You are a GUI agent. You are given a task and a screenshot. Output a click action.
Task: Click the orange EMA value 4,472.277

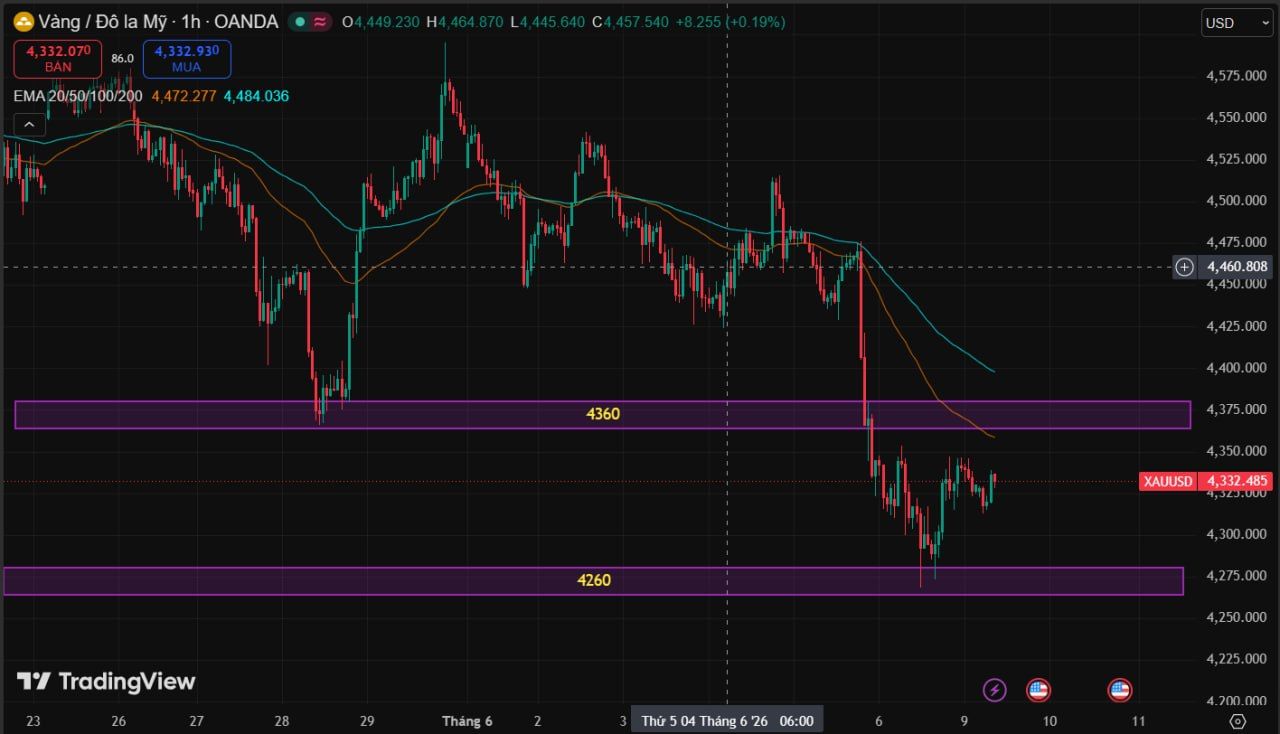point(184,96)
